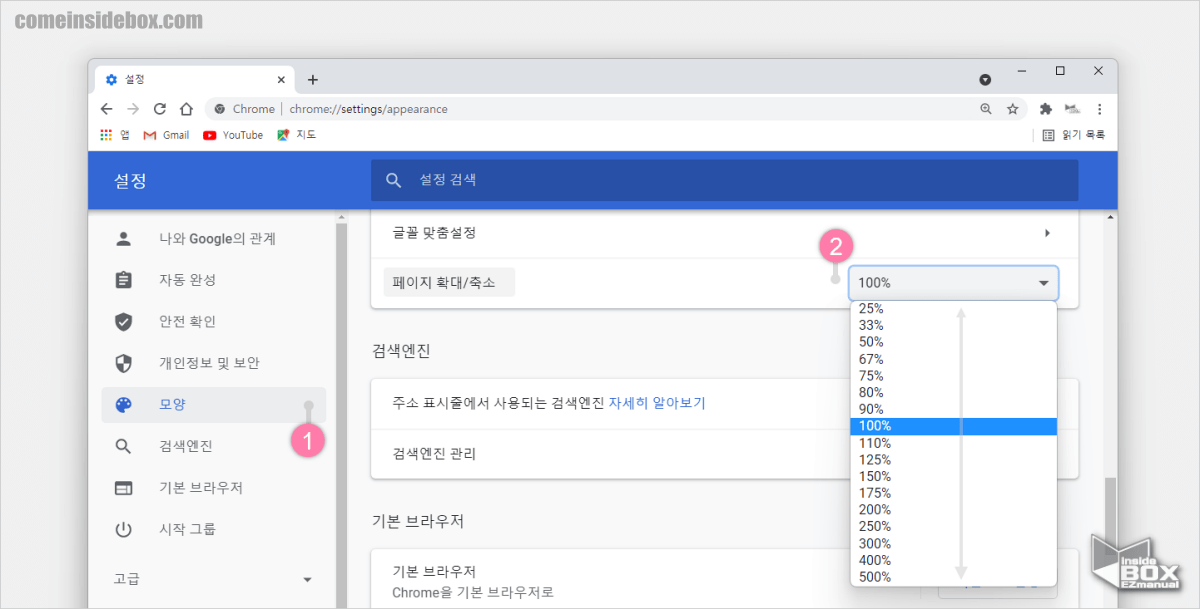Bookmark this page with the star icon
Screen dimensions: 1200x609
(x=1012, y=109)
